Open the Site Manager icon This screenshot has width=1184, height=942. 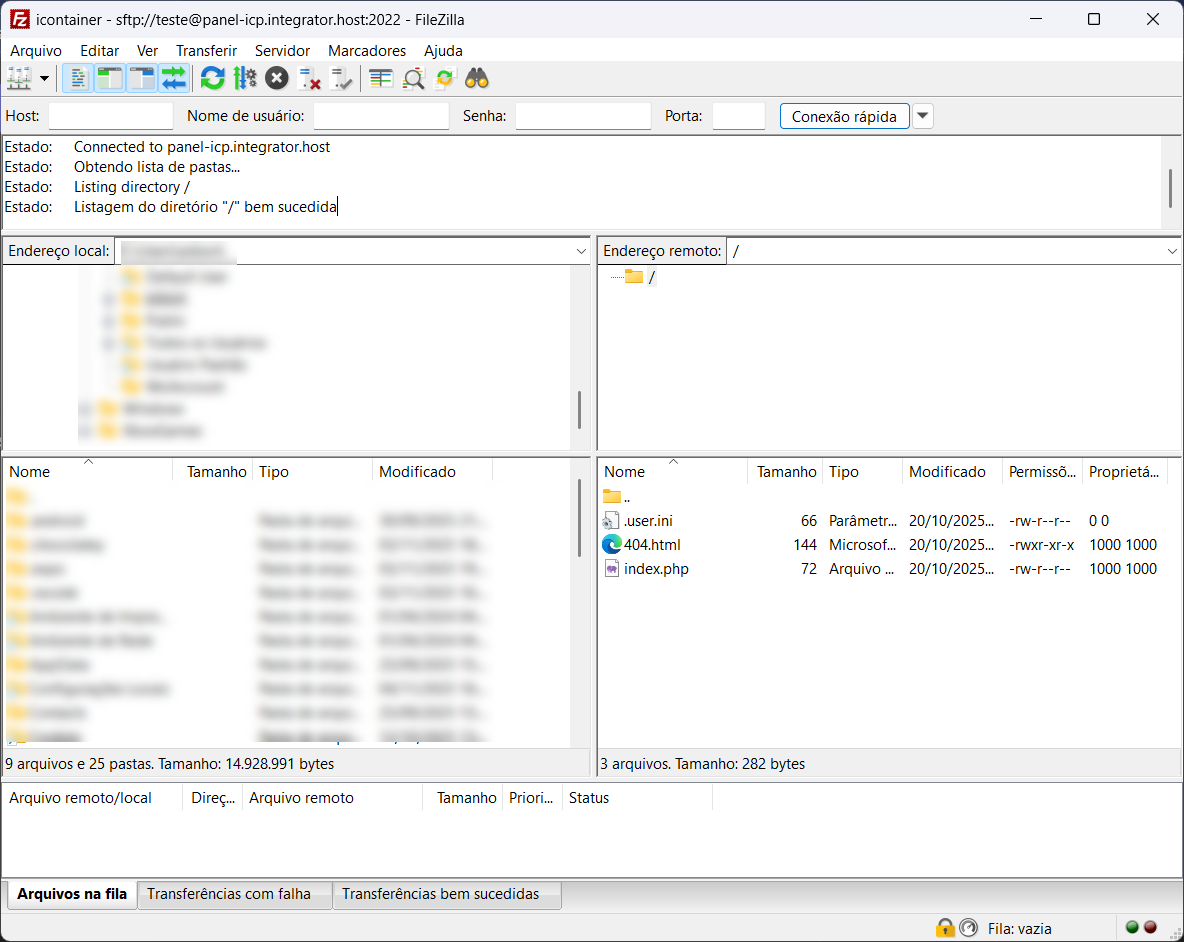18,78
